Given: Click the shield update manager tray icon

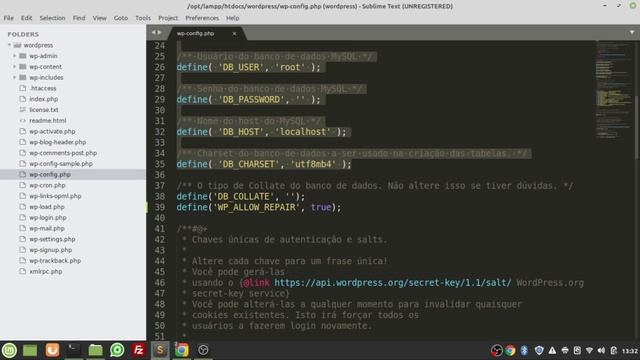Looking at the screenshot, I should (x=539, y=350).
